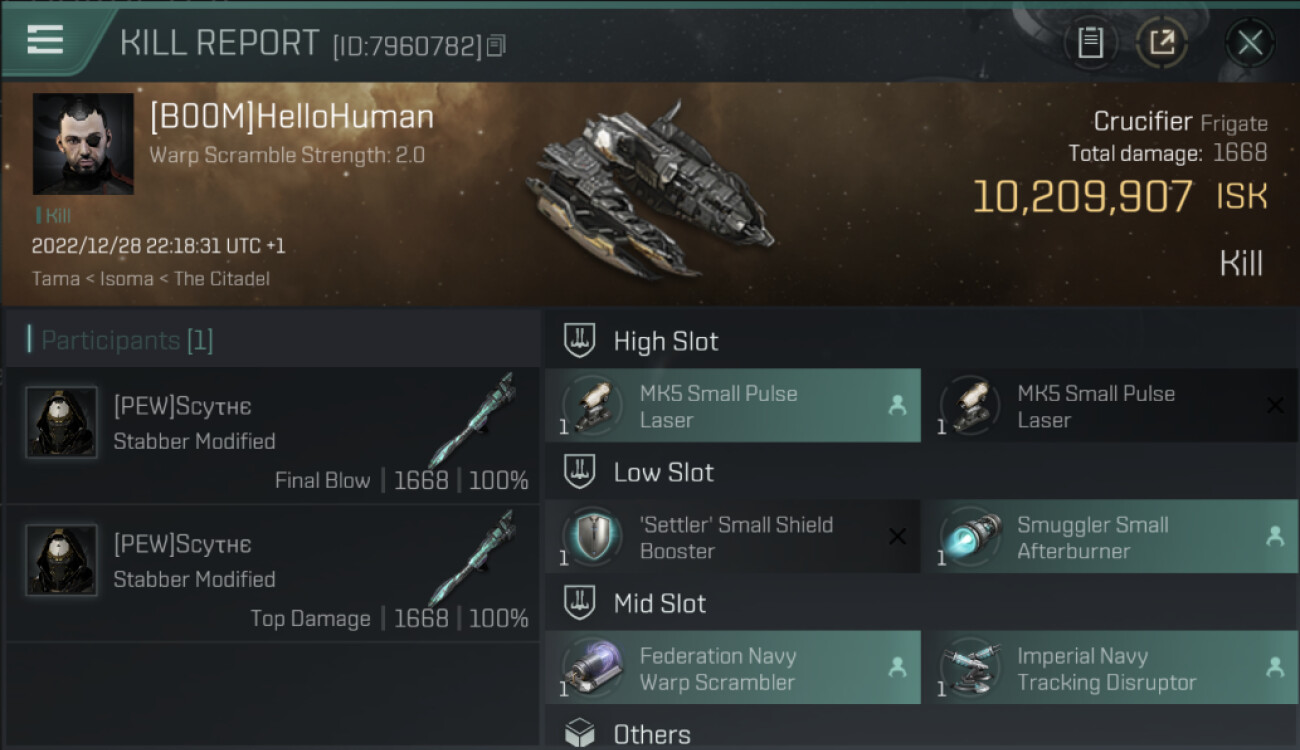Viewport: 1300px width, 750px height.
Task: Click the Crucifier ship image
Action: point(650,190)
